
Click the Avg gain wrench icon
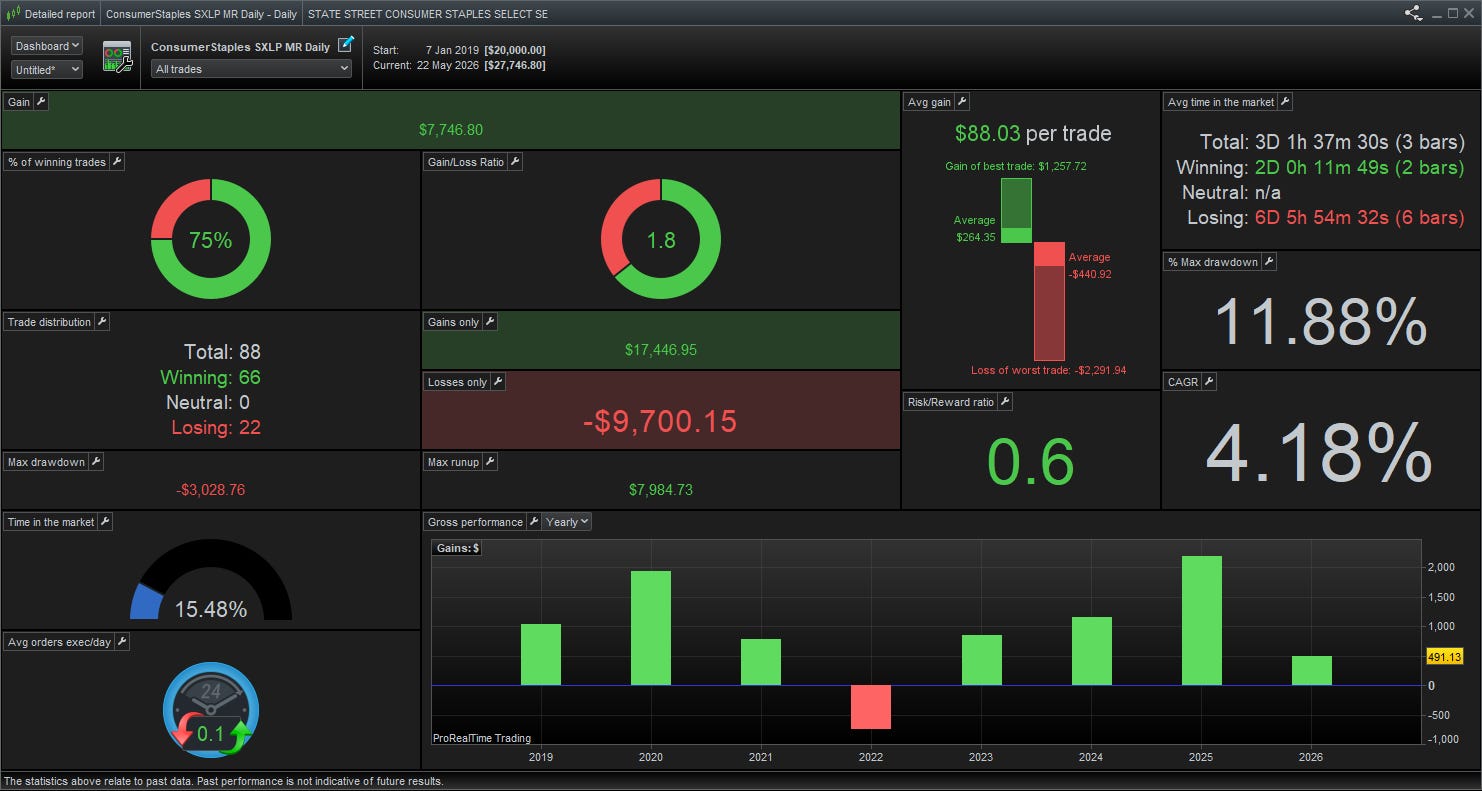pos(962,102)
